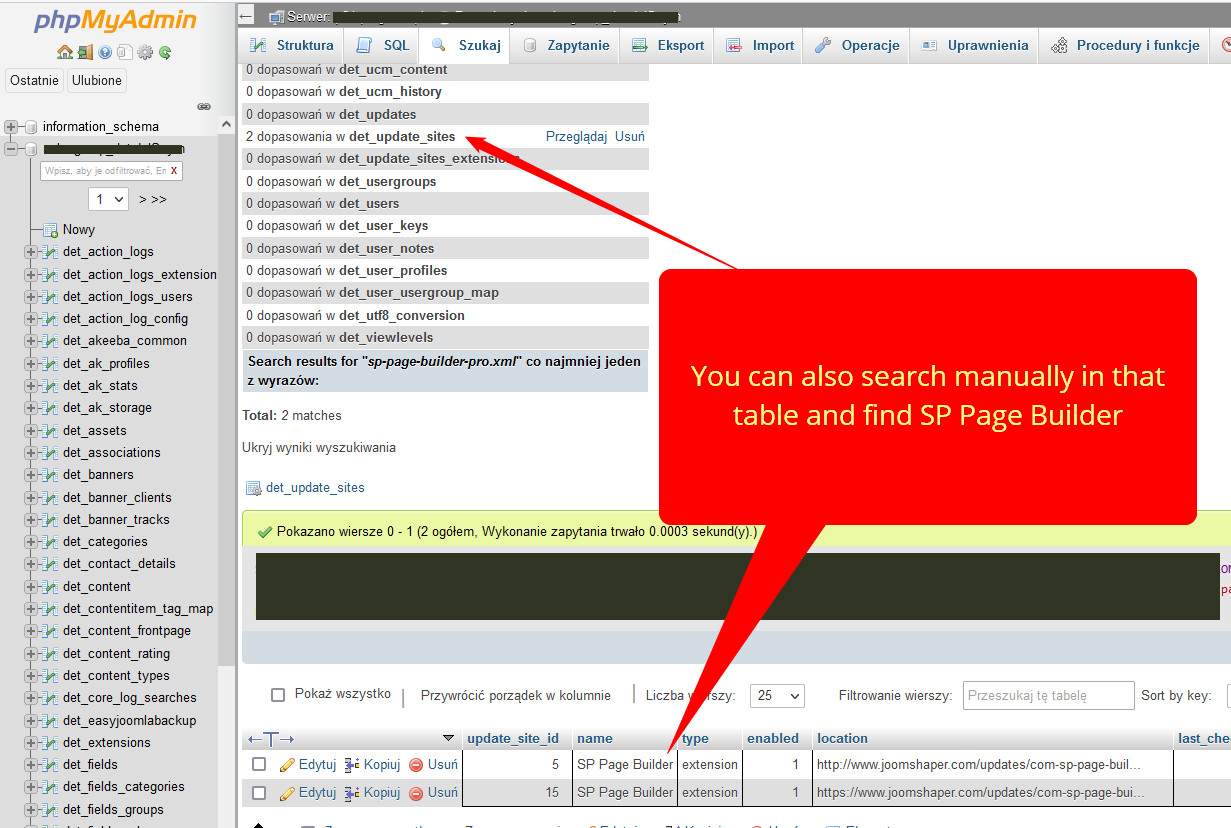Open the row count dropdown showing 25
The width and height of the screenshot is (1231, 828).
(x=776, y=696)
